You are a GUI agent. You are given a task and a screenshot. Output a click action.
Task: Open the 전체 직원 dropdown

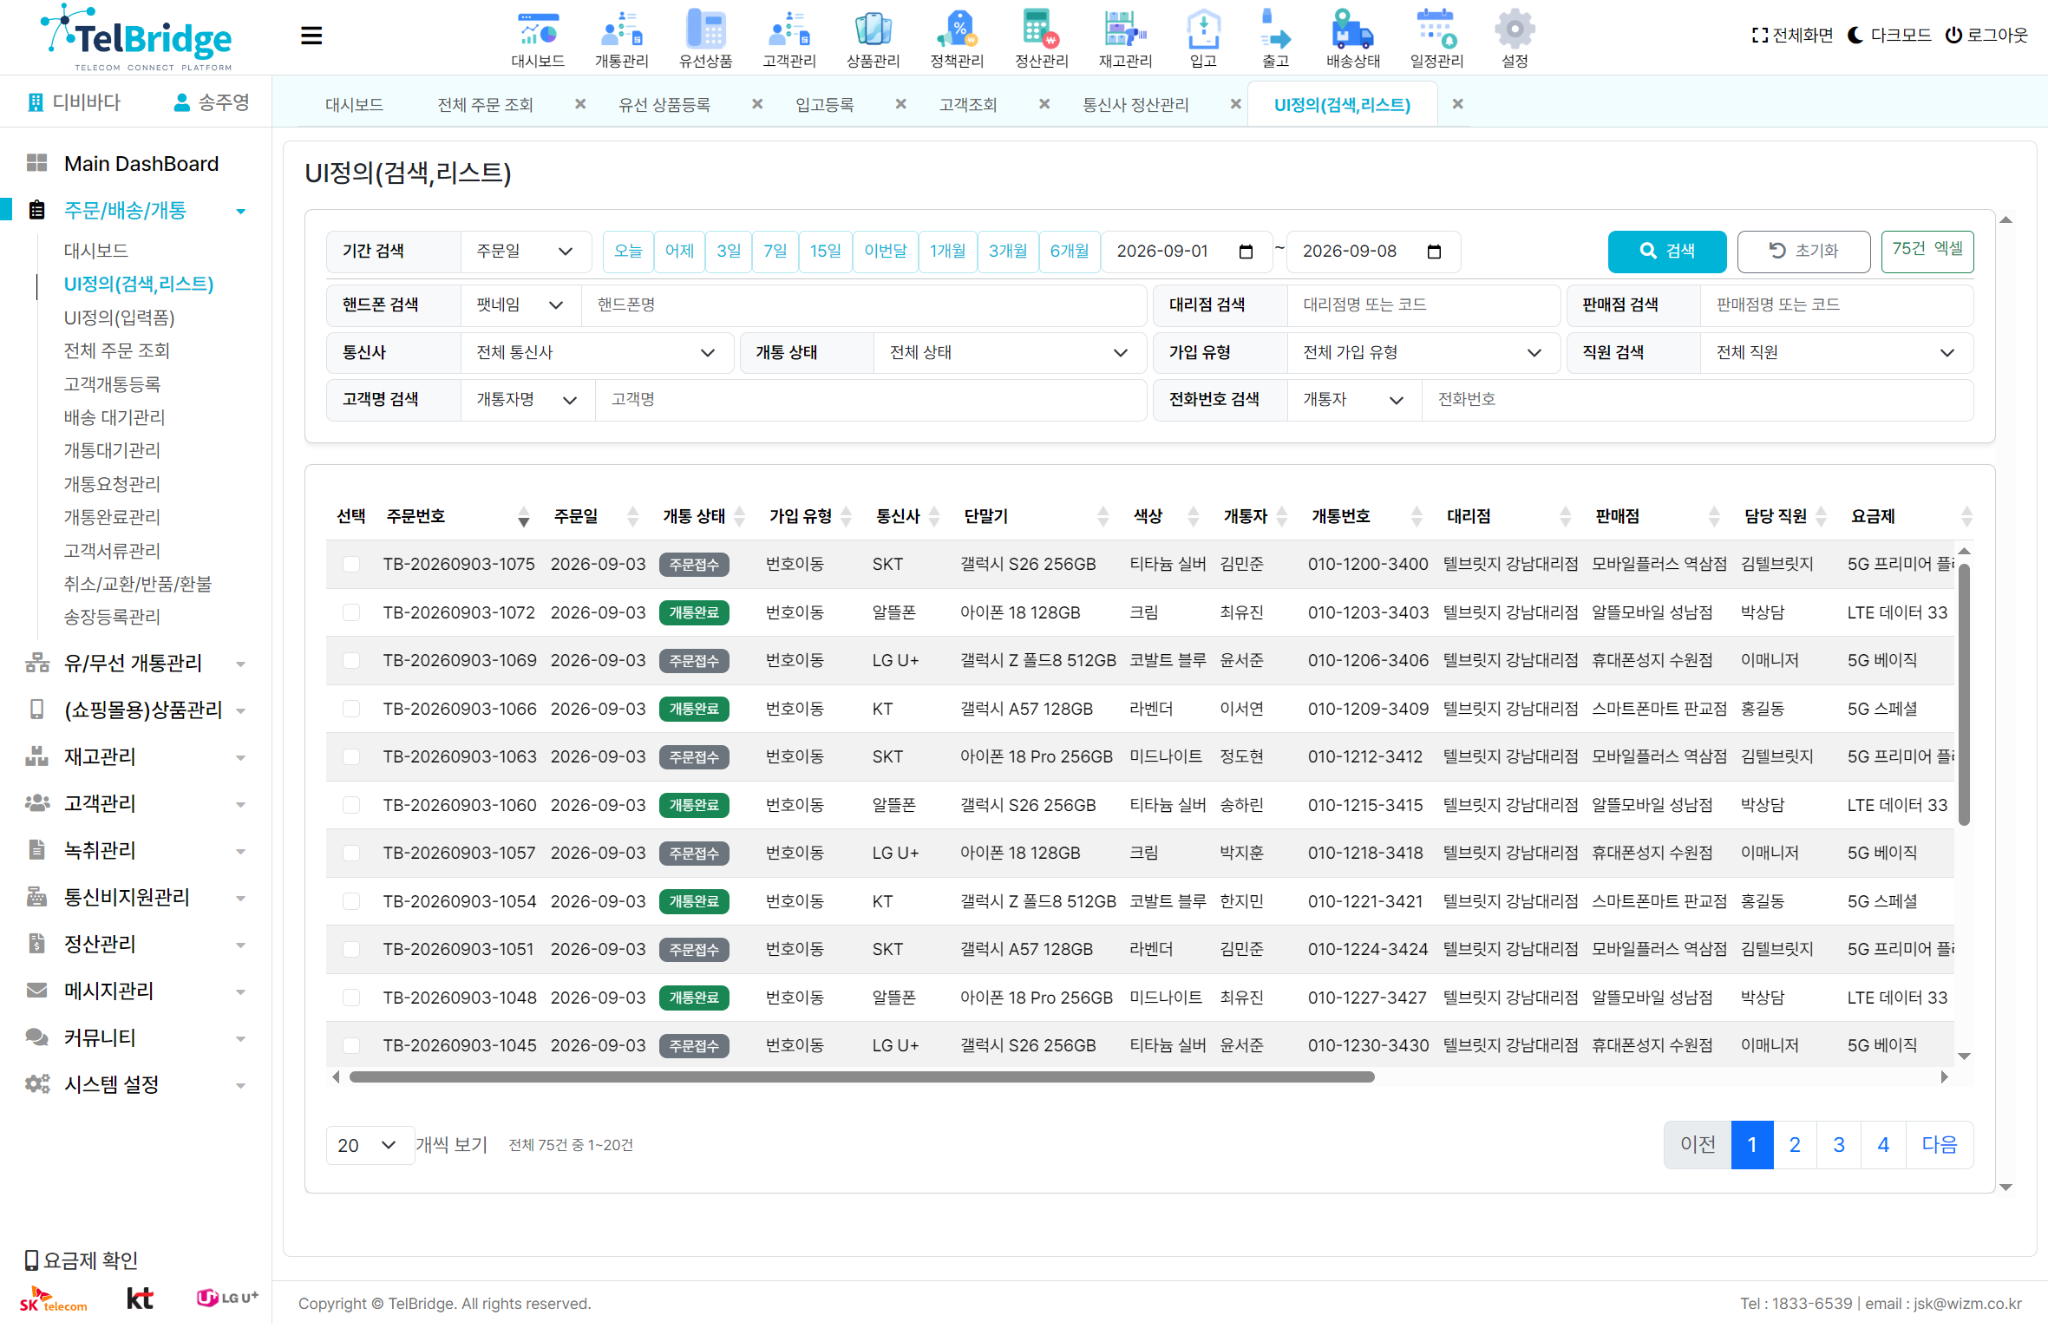[1836, 352]
